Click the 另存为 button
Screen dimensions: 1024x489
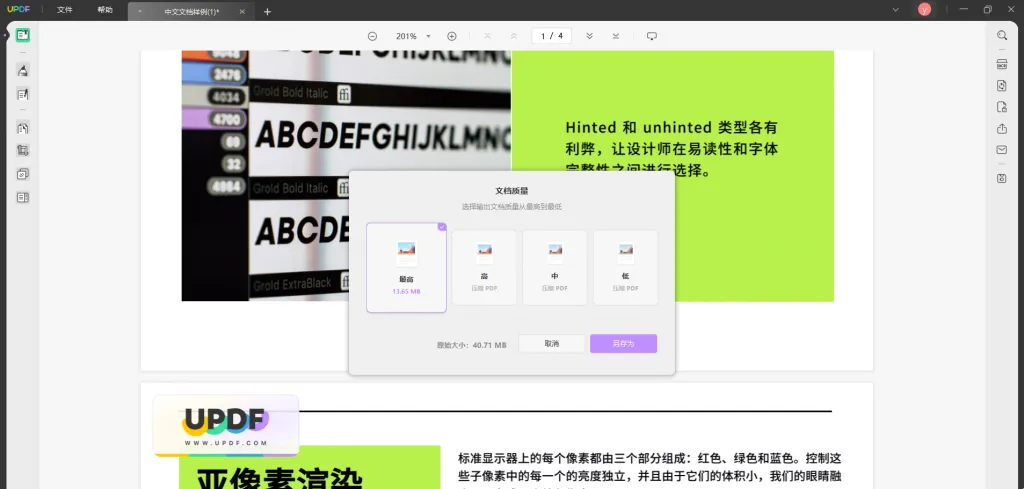pyautogui.click(x=623, y=343)
